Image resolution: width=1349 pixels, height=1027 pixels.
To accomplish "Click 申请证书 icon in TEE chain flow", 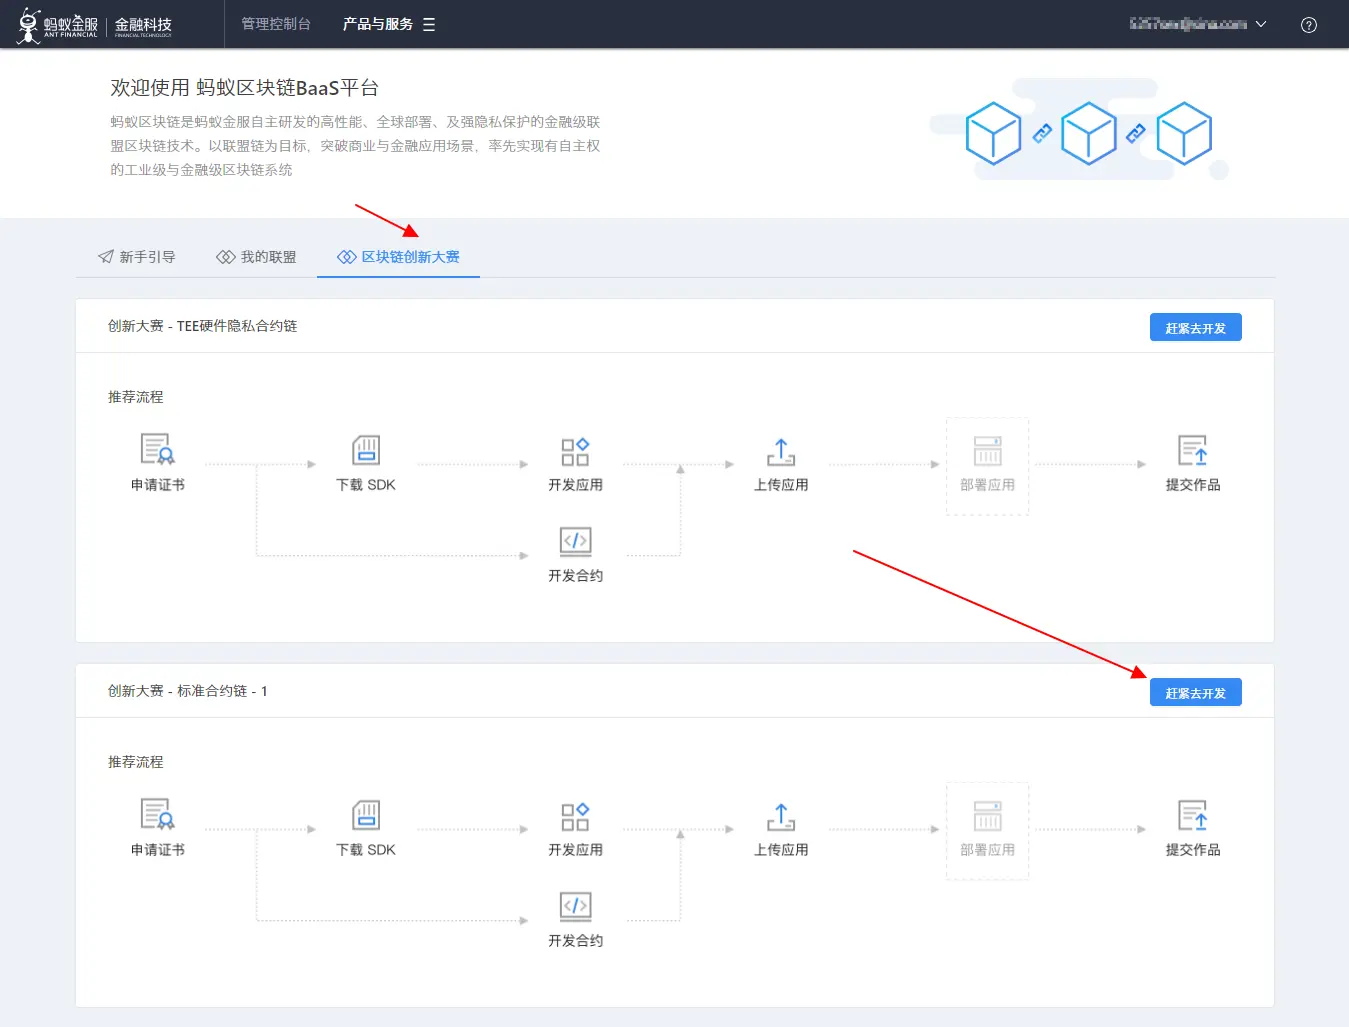I will click(158, 450).
